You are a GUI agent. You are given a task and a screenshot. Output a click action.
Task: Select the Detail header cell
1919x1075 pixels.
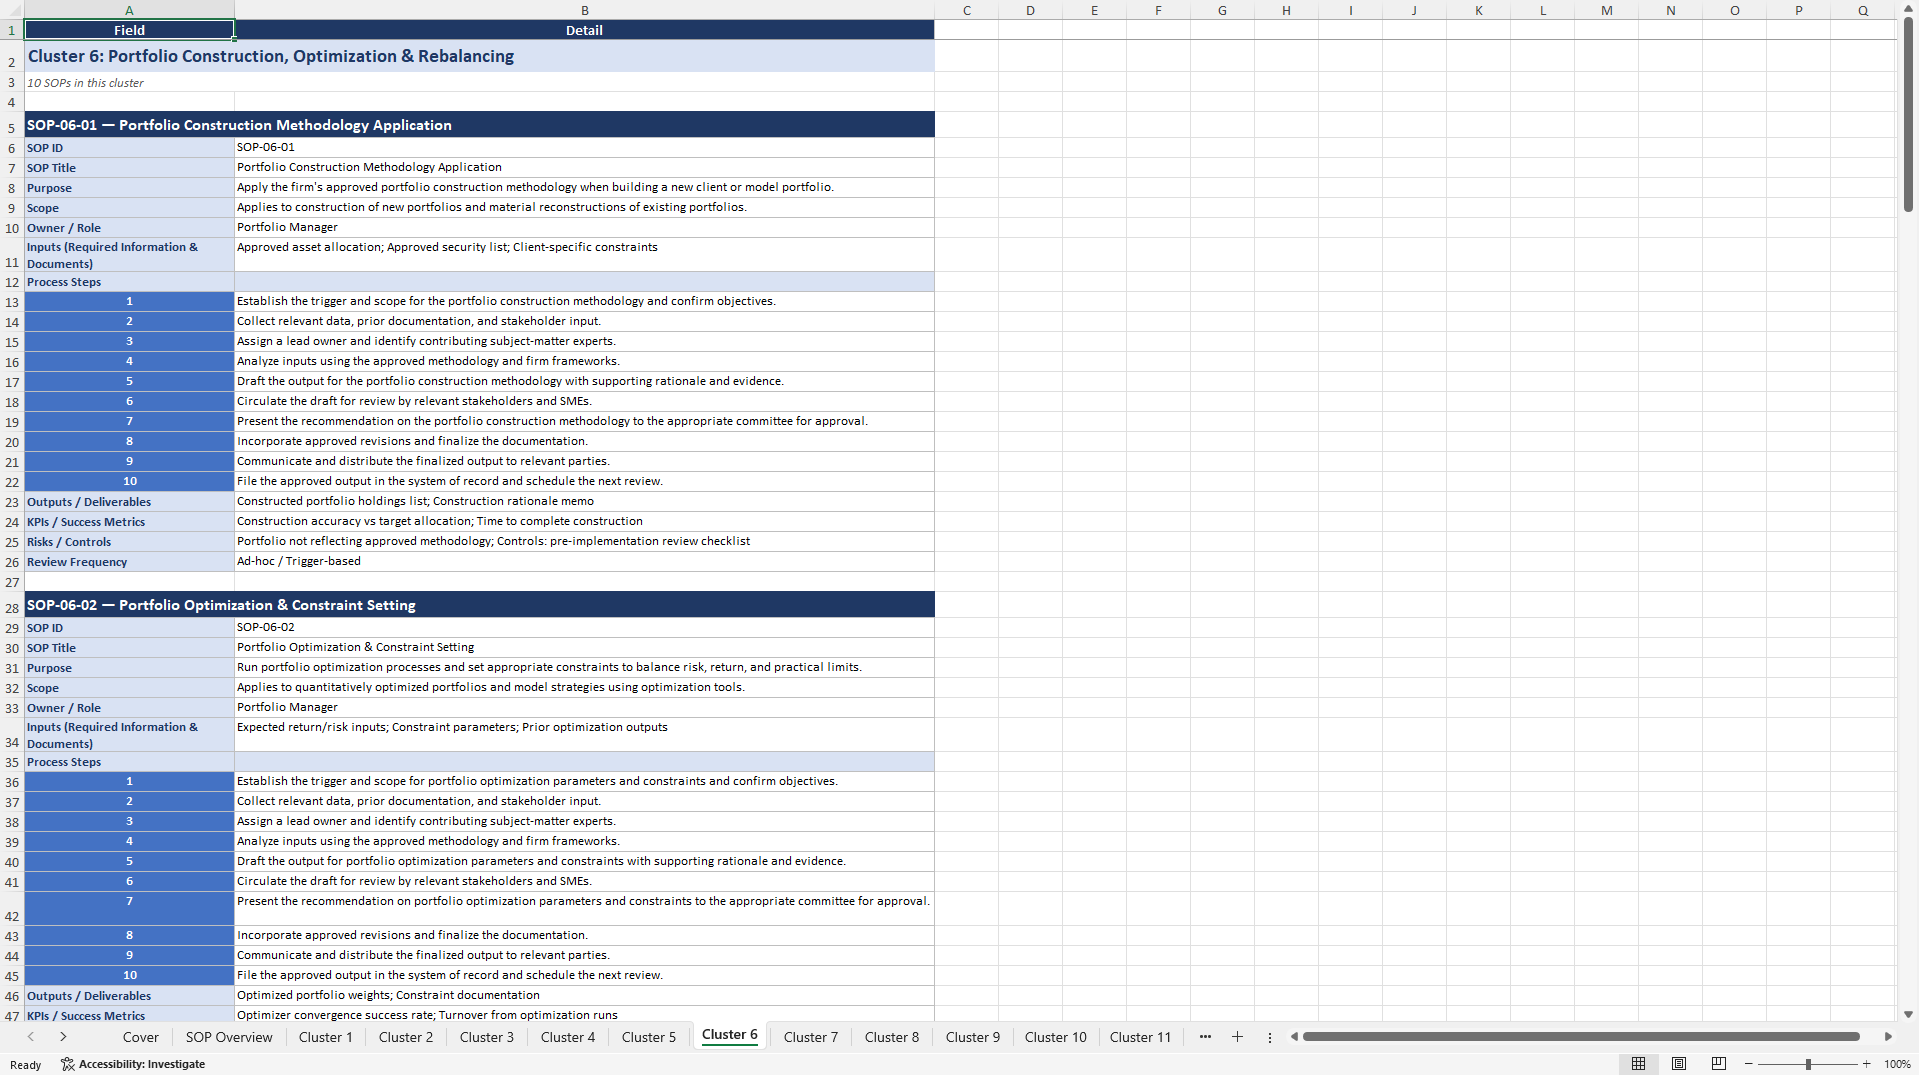pyautogui.click(x=584, y=30)
